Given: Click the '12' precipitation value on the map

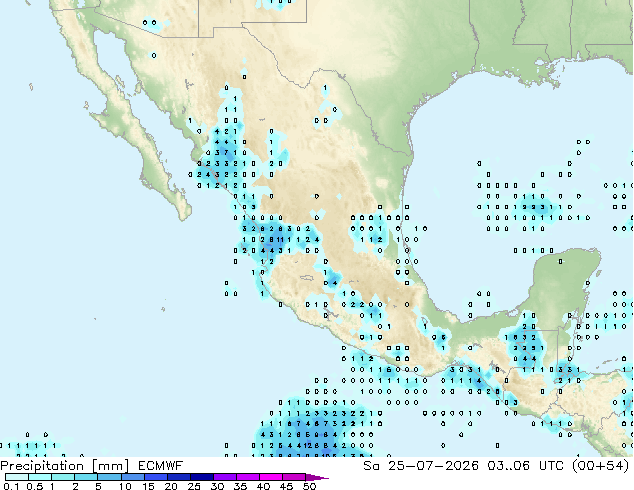Looking at the screenshot, I should pos(307,446).
